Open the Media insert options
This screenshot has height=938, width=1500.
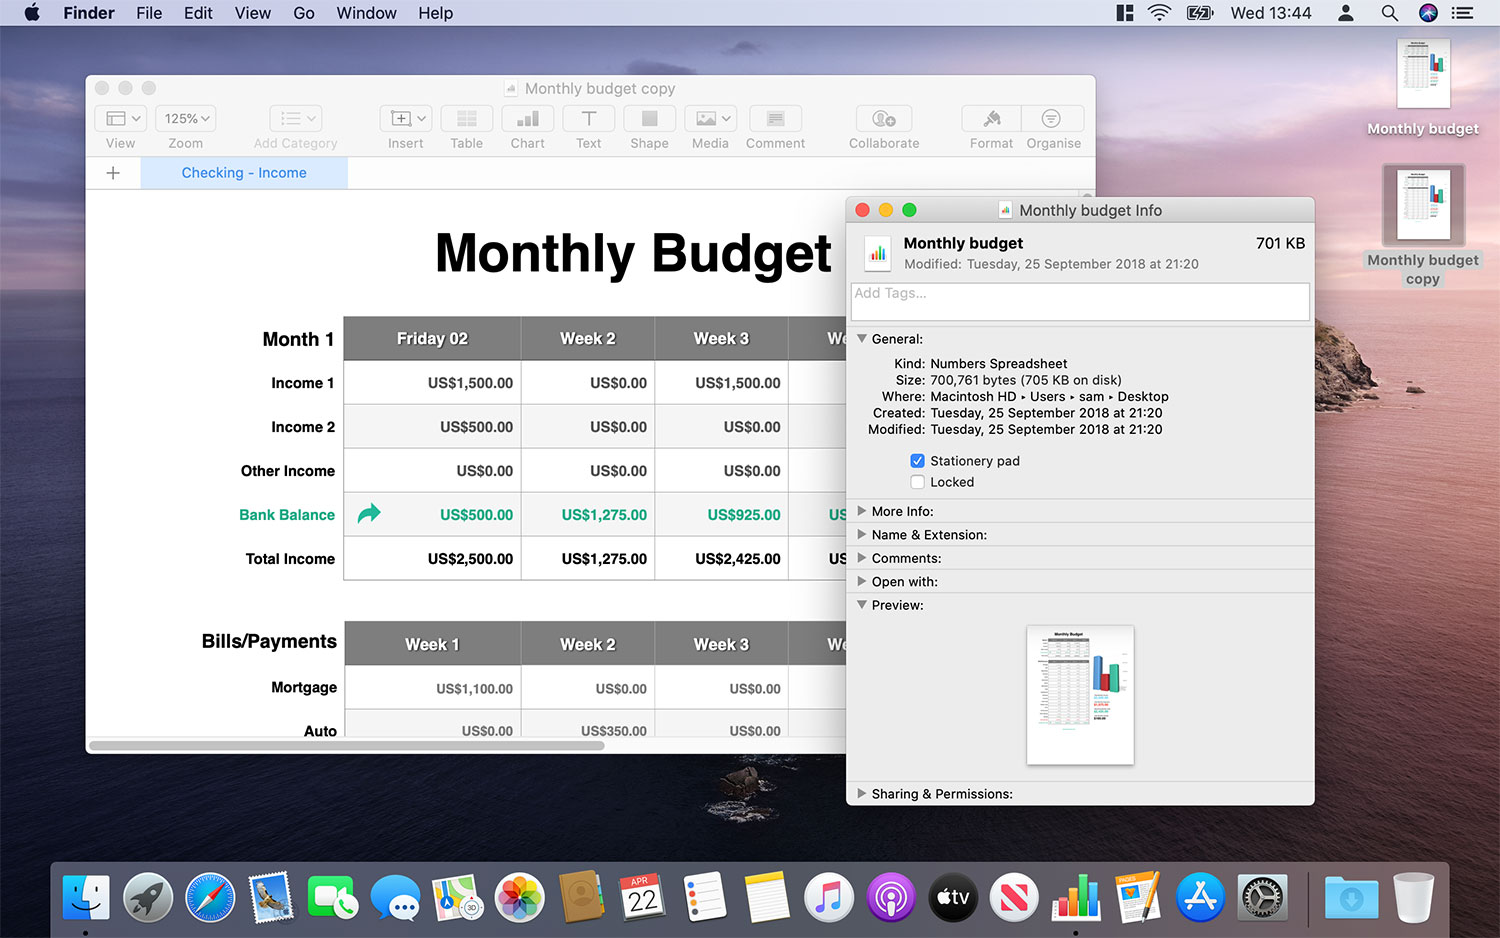(710, 118)
